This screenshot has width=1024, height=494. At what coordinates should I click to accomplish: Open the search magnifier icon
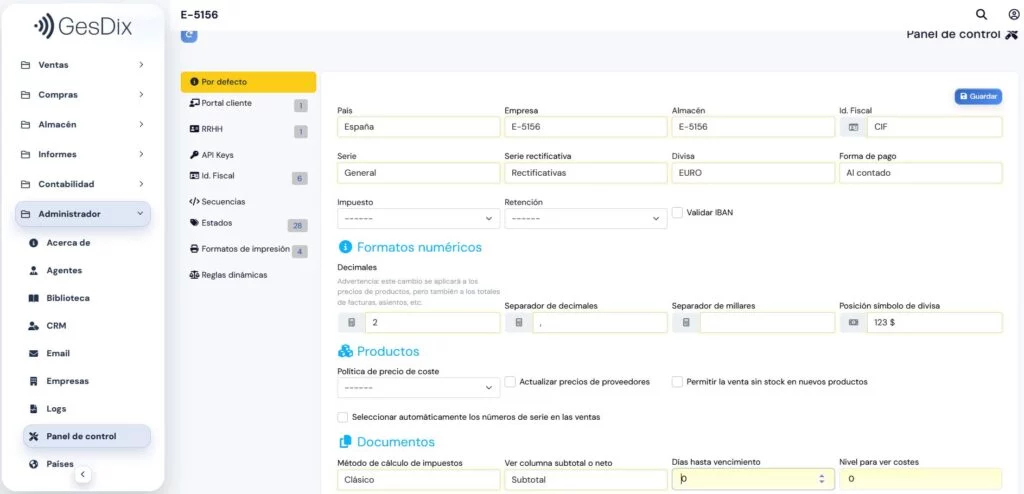(x=981, y=14)
